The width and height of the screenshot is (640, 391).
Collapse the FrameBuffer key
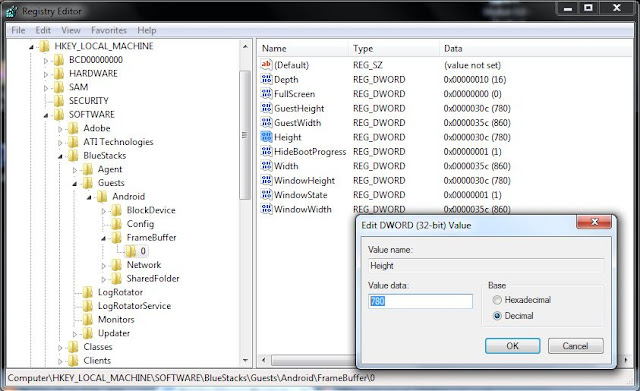(x=104, y=238)
